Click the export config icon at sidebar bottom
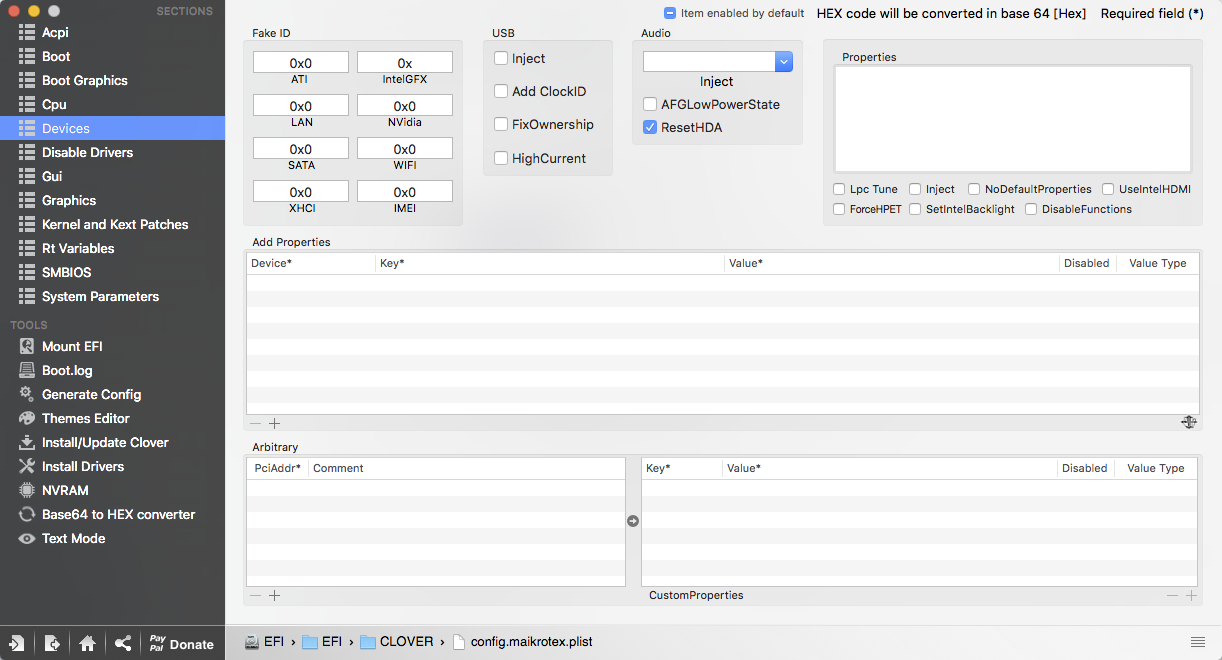Image resolution: width=1222 pixels, height=660 pixels. [x=52, y=644]
